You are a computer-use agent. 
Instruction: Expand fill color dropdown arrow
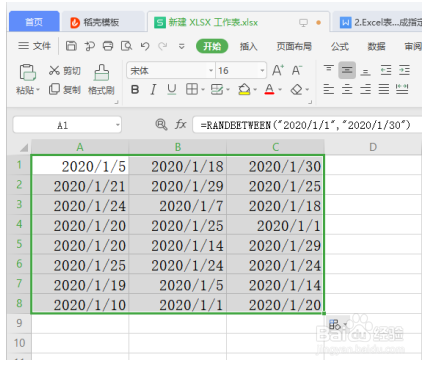click(255, 90)
